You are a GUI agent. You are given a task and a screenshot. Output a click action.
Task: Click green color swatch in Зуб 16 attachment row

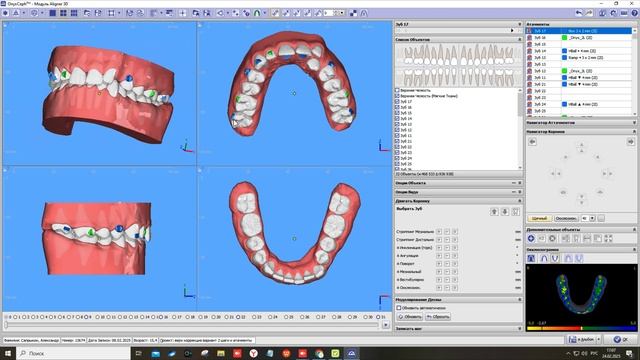point(564,38)
